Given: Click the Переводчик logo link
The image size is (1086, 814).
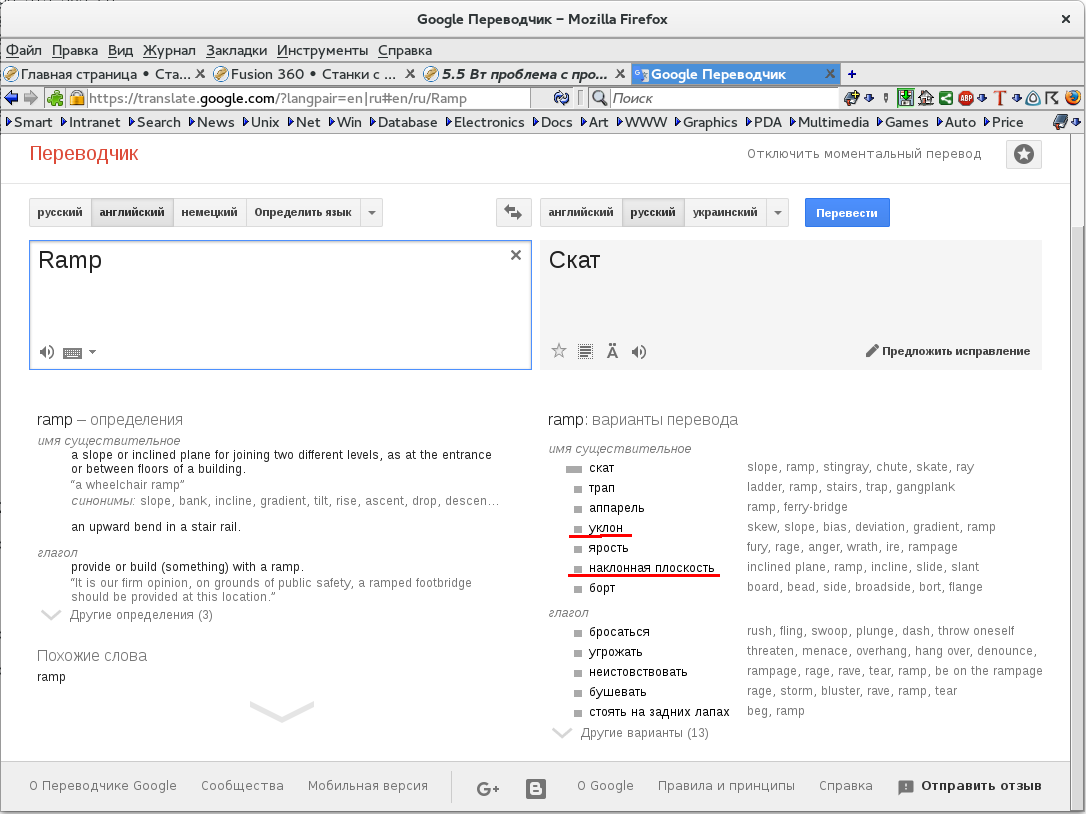Looking at the screenshot, I should click(x=84, y=154).
